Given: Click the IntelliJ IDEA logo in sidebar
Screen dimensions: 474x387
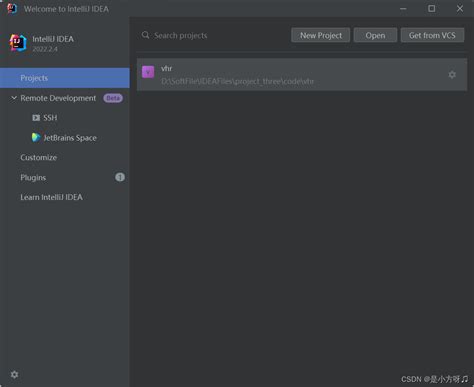Looking at the screenshot, I should coord(18,43).
